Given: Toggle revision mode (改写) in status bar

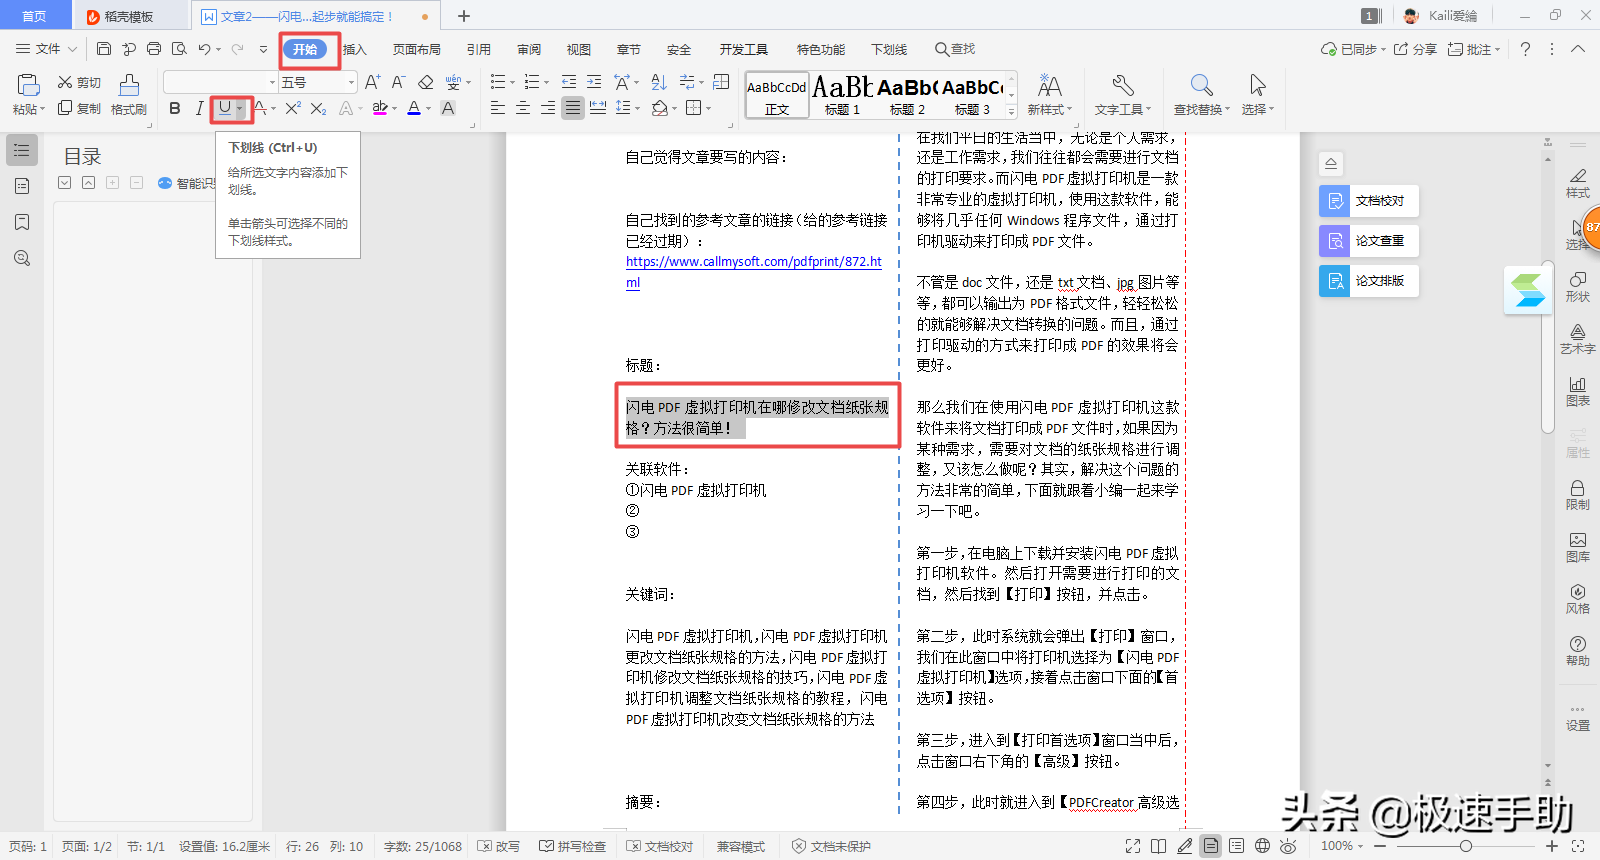Looking at the screenshot, I should point(499,846).
